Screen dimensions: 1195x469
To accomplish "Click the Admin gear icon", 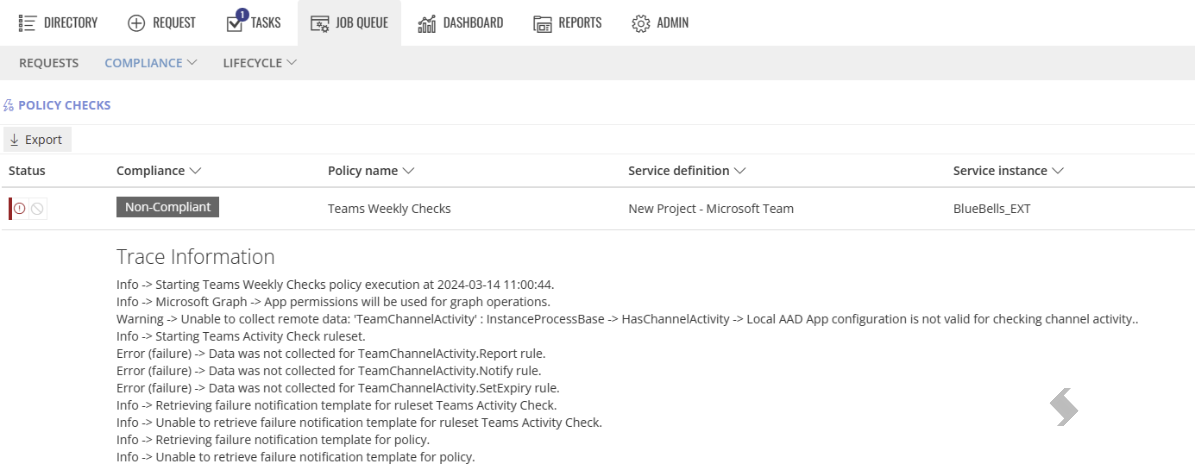I will [x=640, y=24].
